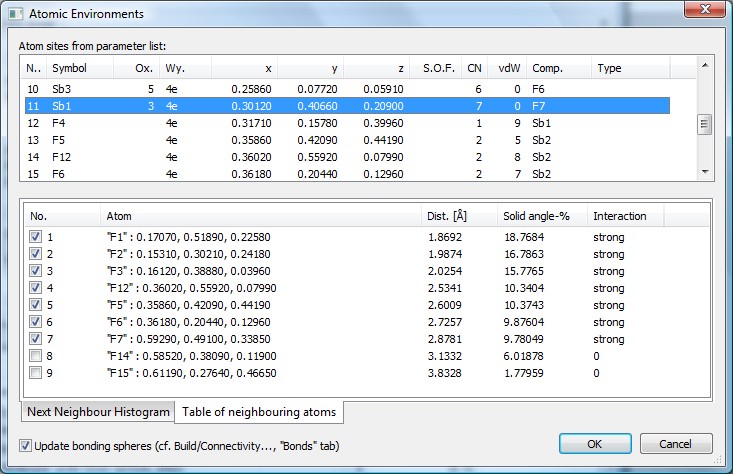733x474 pixels.
Task: Click the Type column header
Action: 631,68
